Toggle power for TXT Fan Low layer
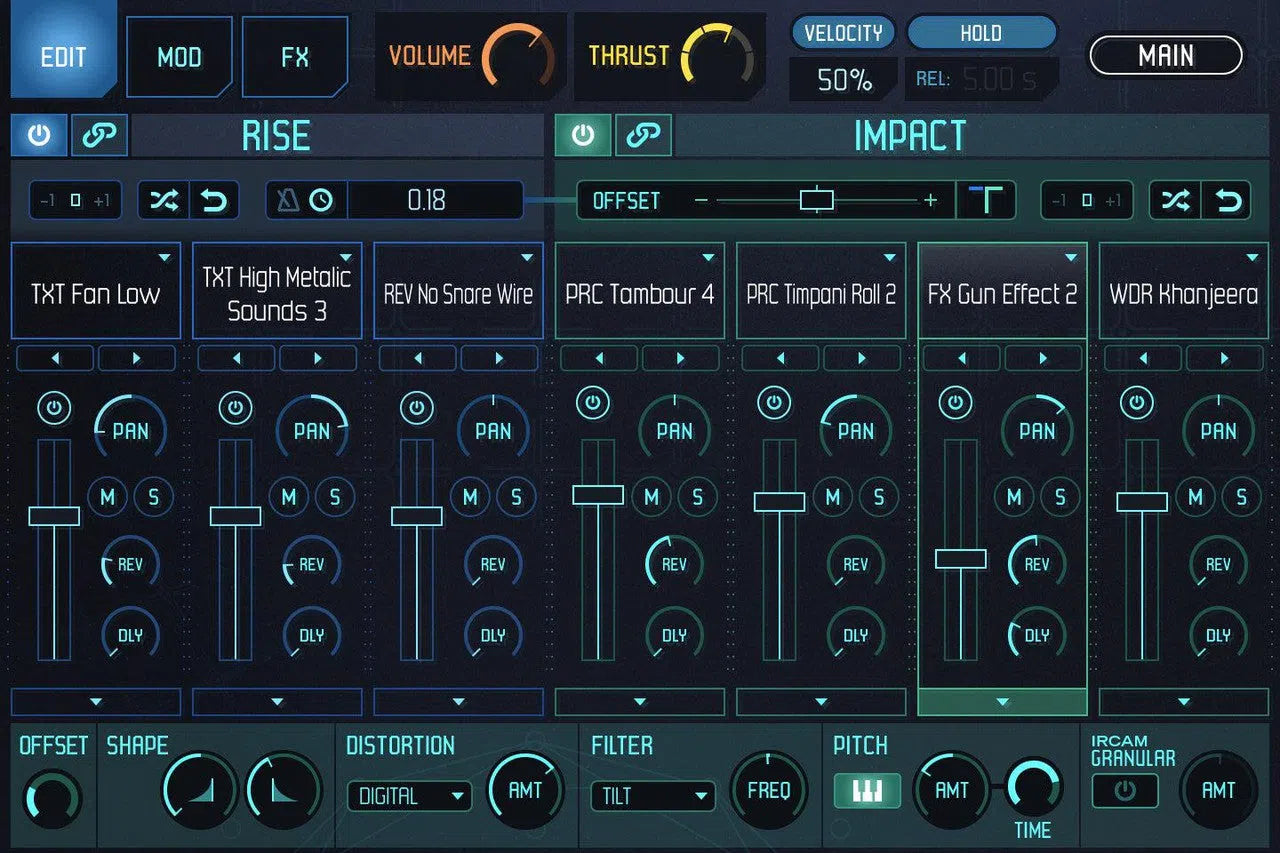 pos(54,408)
